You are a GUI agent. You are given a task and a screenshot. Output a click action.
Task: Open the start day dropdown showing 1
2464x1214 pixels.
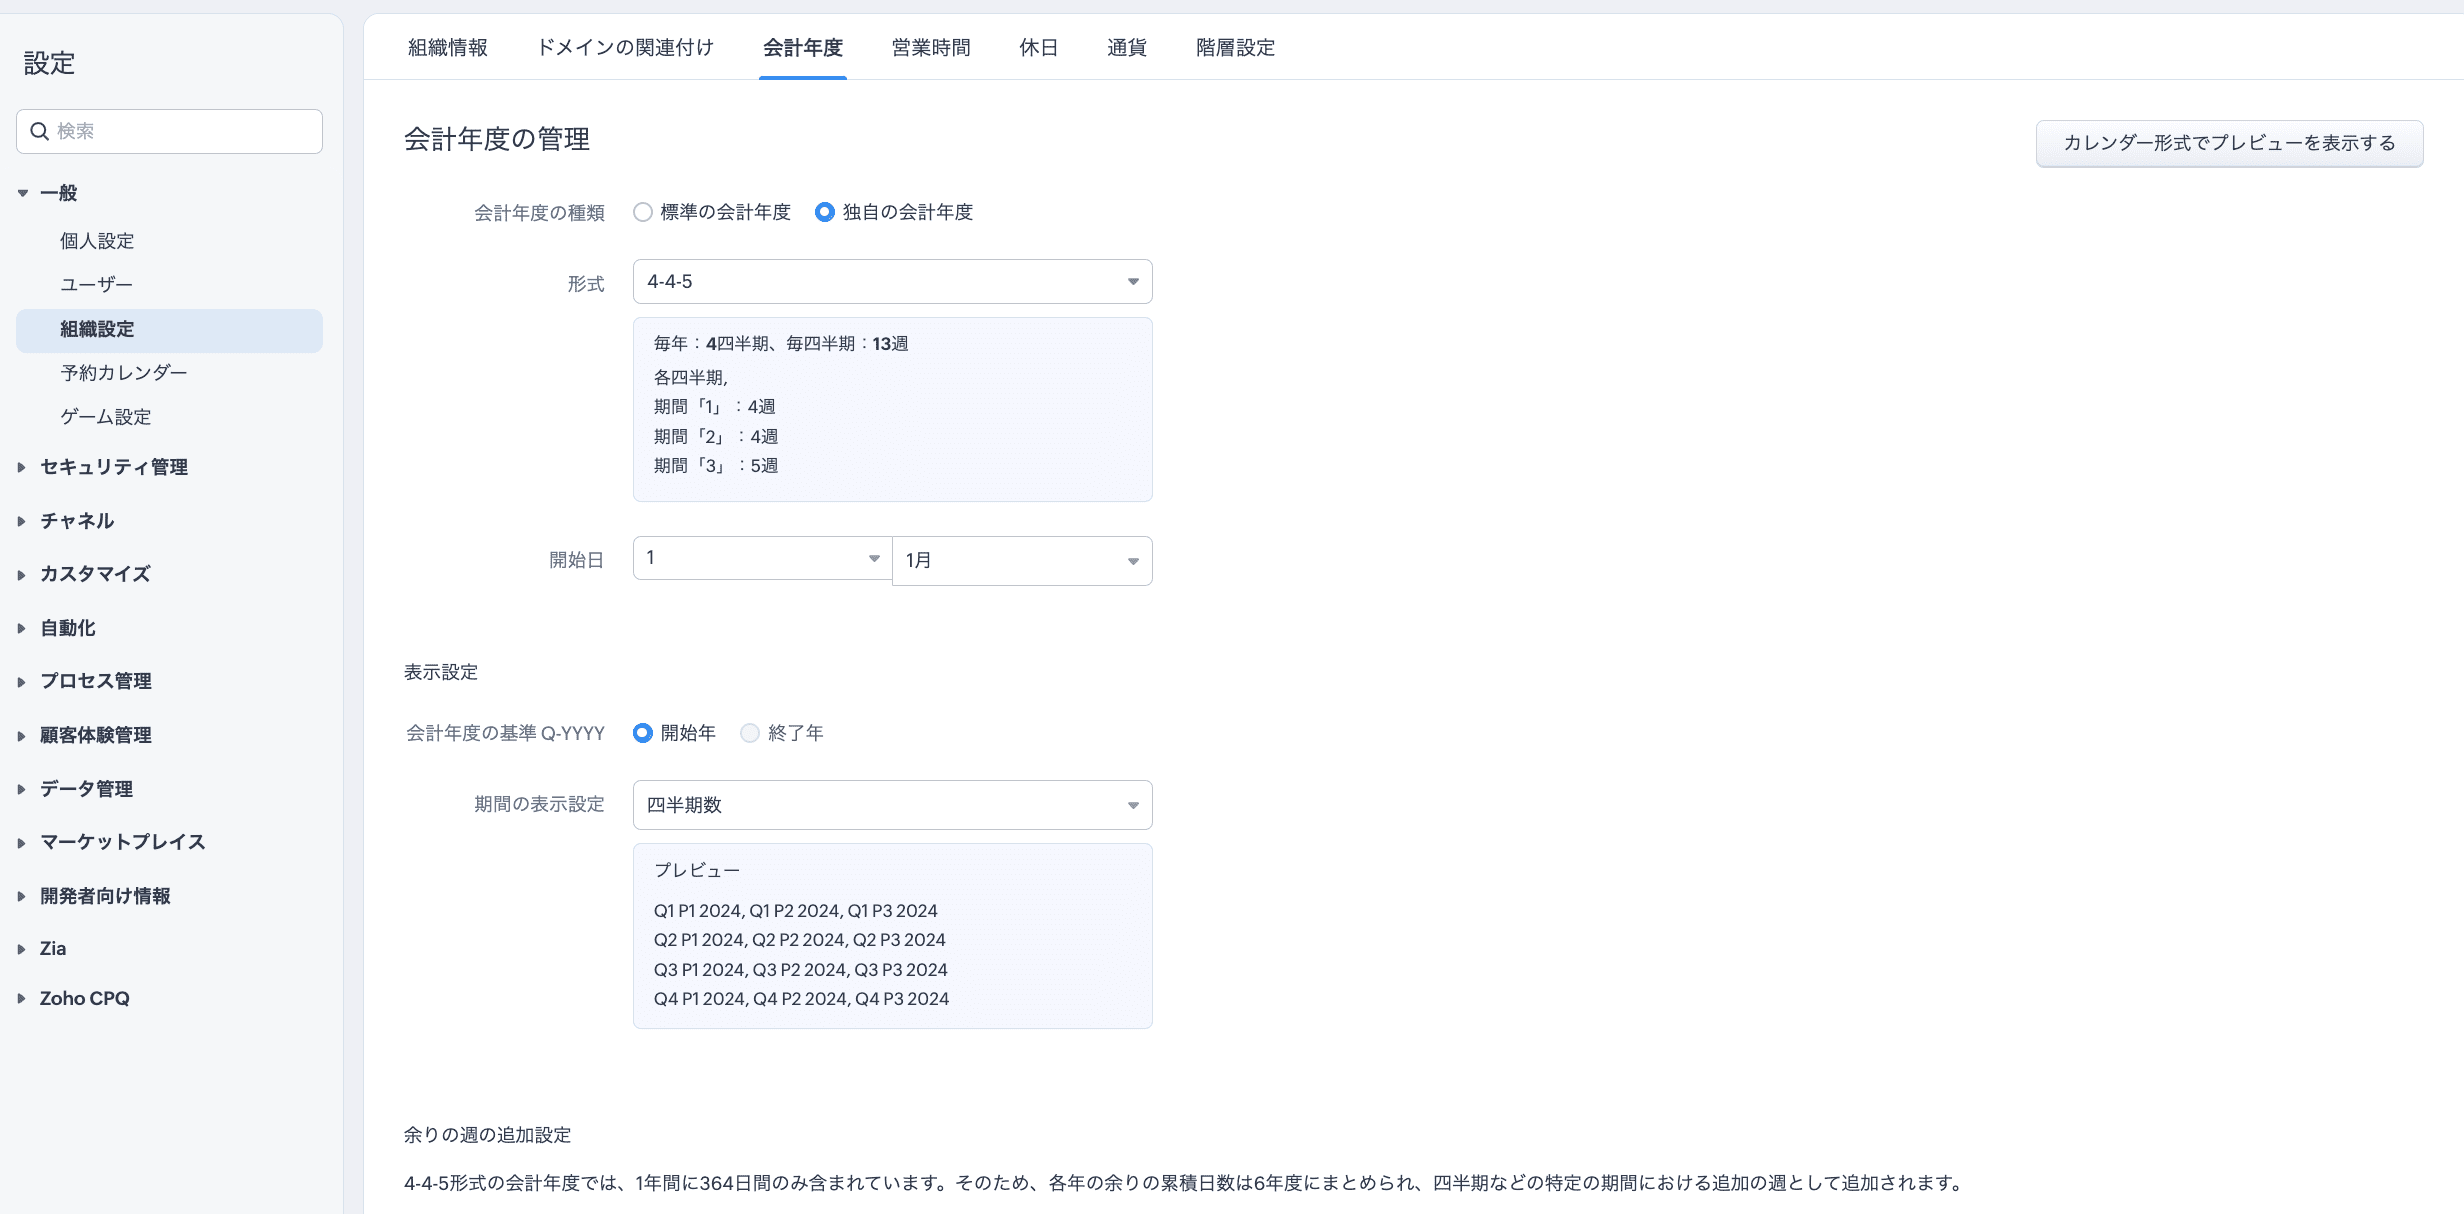(x=762, y=558)
